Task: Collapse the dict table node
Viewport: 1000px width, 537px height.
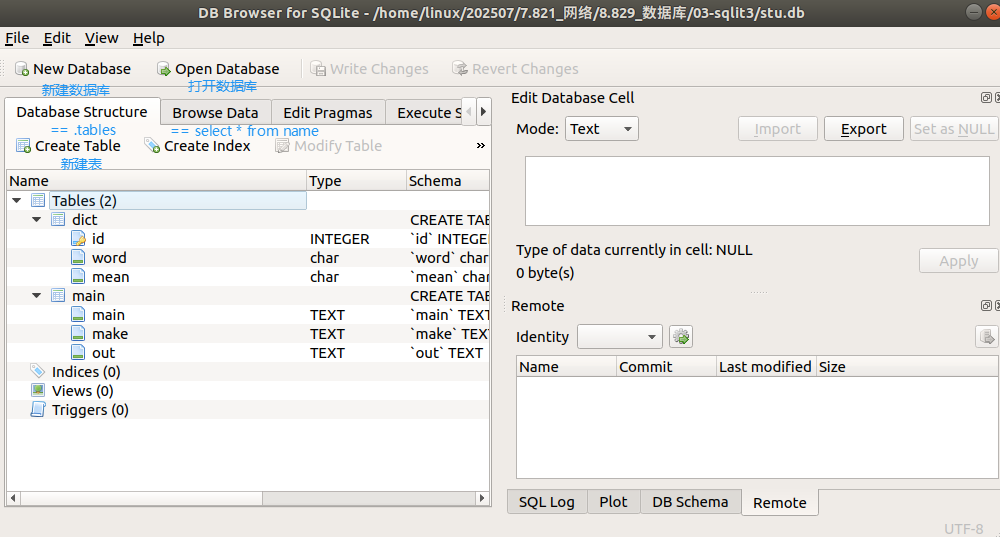Action: (x=37, y=220)
